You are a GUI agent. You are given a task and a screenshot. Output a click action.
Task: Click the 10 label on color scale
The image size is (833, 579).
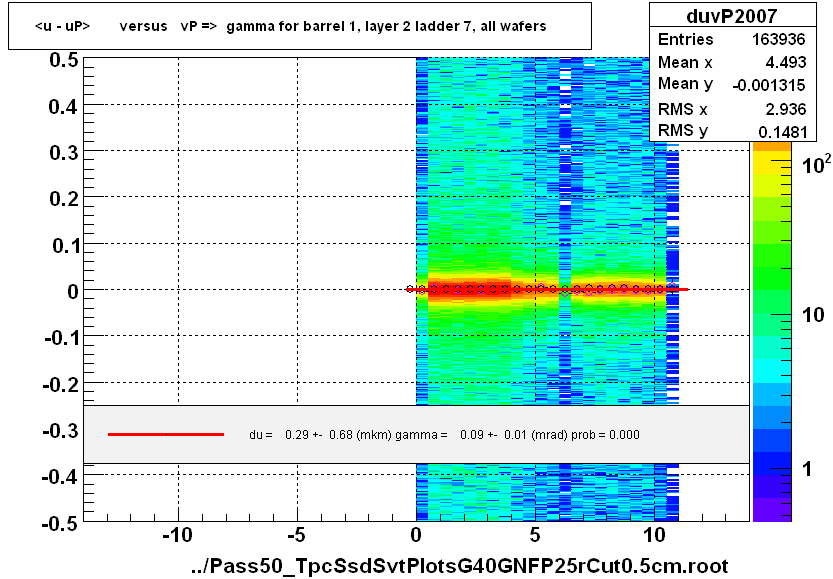tap(813, 315)
